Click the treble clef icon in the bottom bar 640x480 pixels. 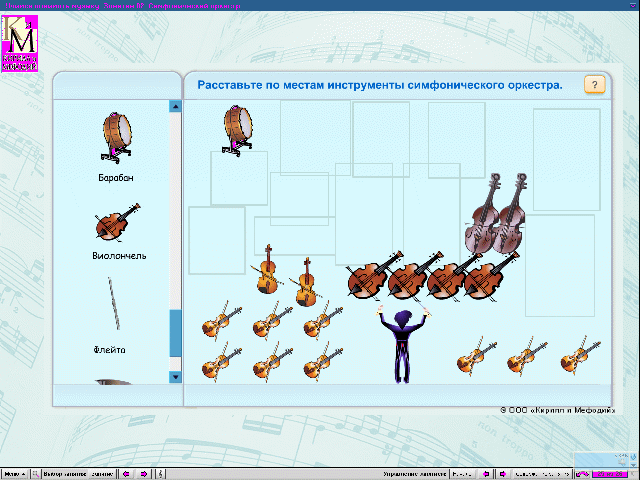point(162,474)
